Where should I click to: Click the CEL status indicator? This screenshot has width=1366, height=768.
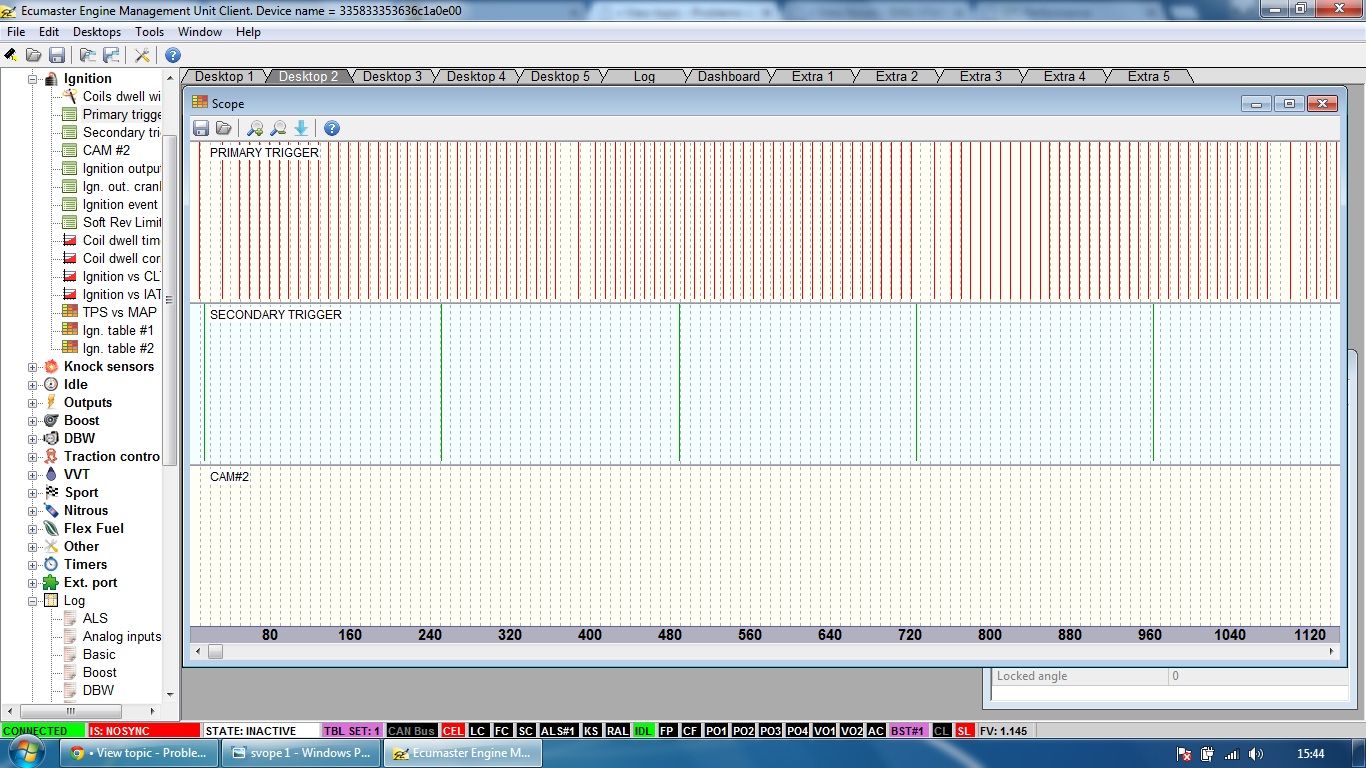pyautogui.click(x=452, y=731)
